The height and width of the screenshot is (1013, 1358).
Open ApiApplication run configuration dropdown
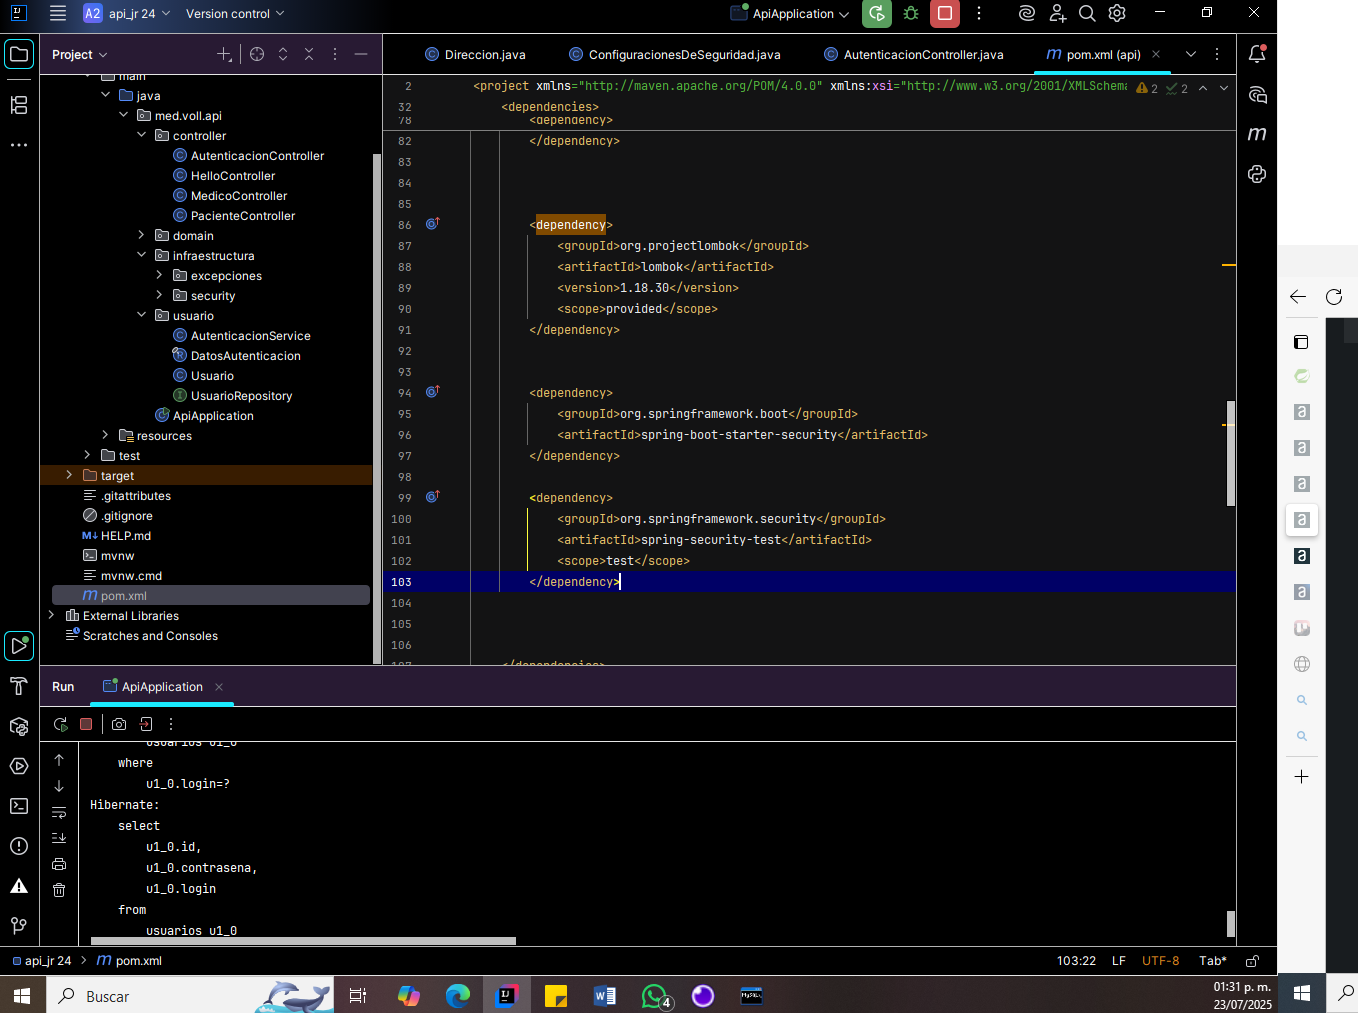pyautogui.click(x=789, y=14)
